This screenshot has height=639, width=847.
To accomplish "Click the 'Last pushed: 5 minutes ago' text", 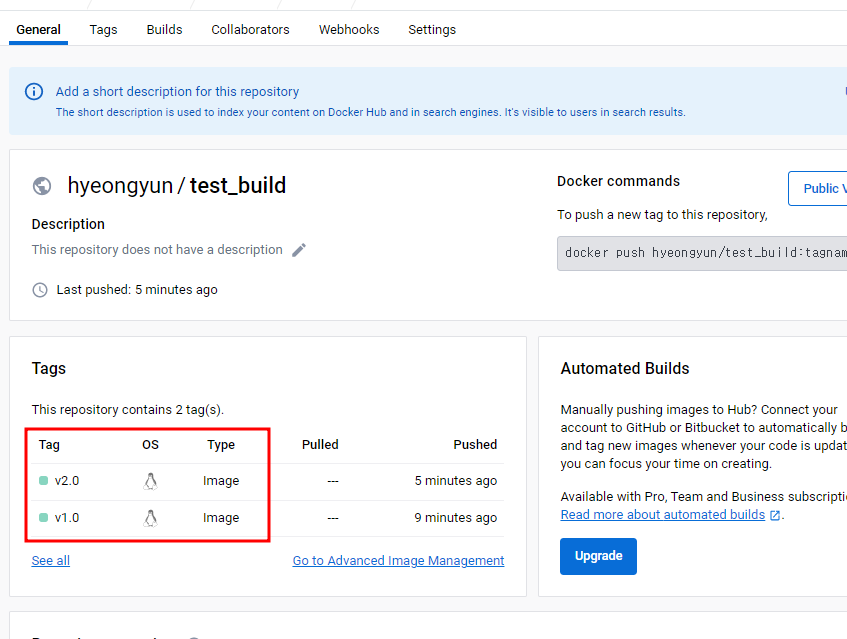I will (137, 290).
